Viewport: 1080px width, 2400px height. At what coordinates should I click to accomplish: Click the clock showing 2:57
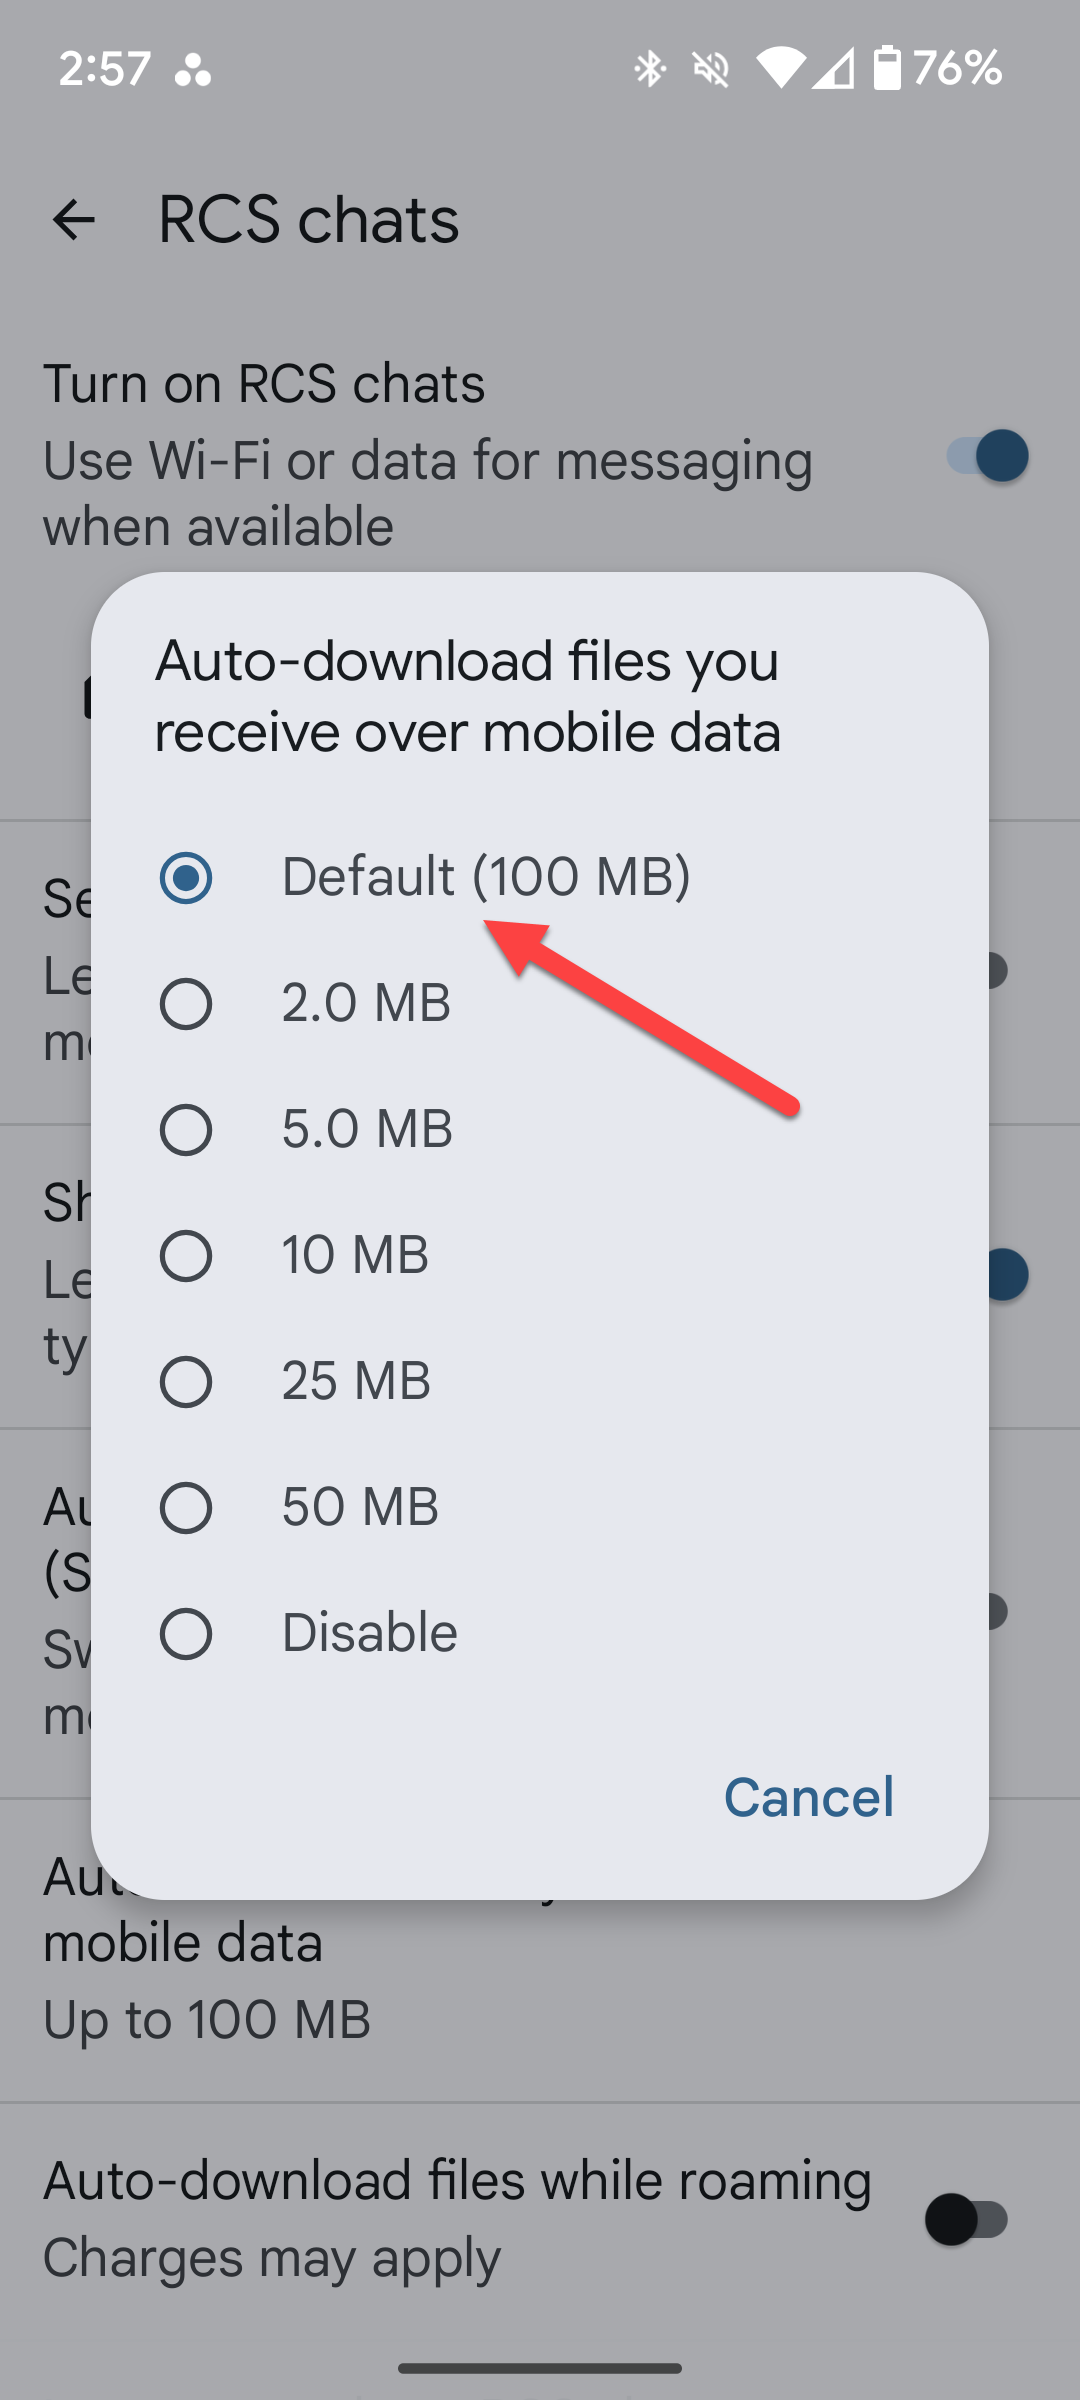click(x=102, y=67)
